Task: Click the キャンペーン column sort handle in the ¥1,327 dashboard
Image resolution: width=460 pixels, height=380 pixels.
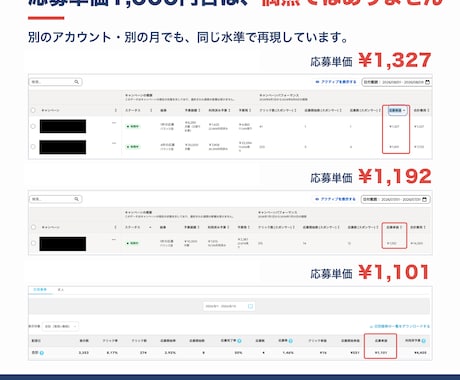Action: click(x=116, y=110)
